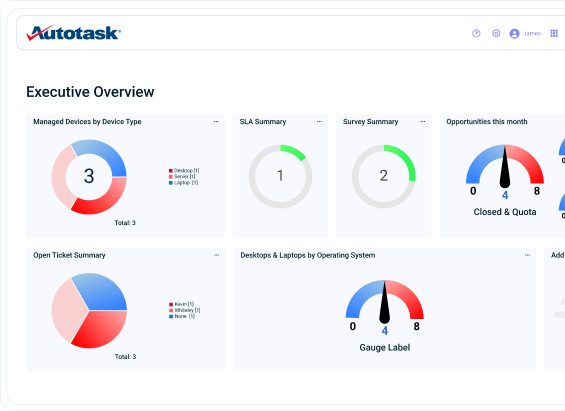
Task: Click the user avatar icon beside James
Action: [514, 33]
